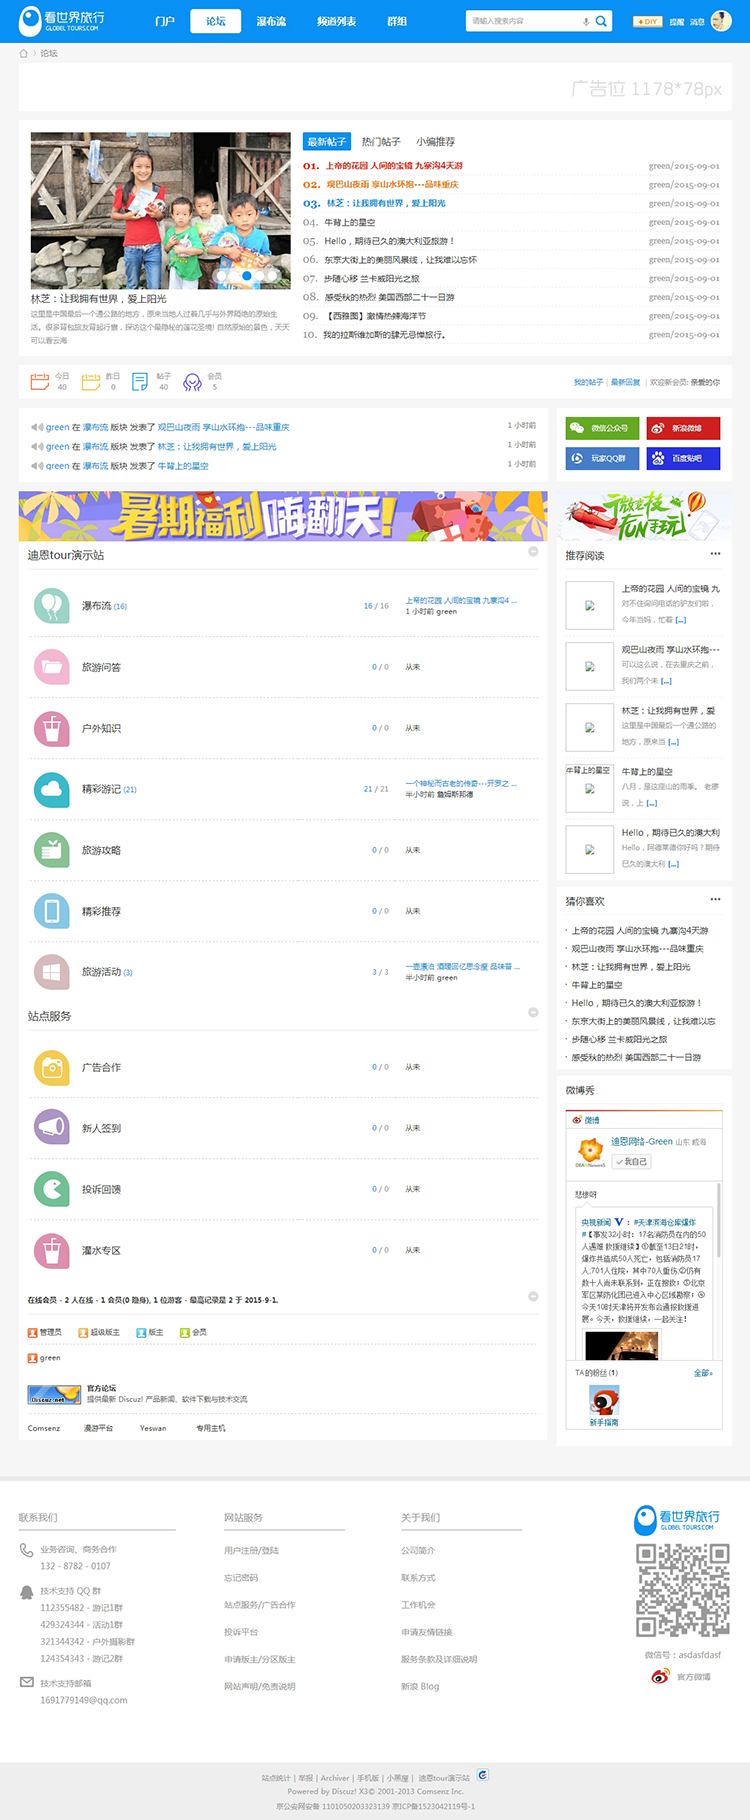Click the 新手指南 fan avatar
The image size is (750, 1820).
coord(604,1400)
